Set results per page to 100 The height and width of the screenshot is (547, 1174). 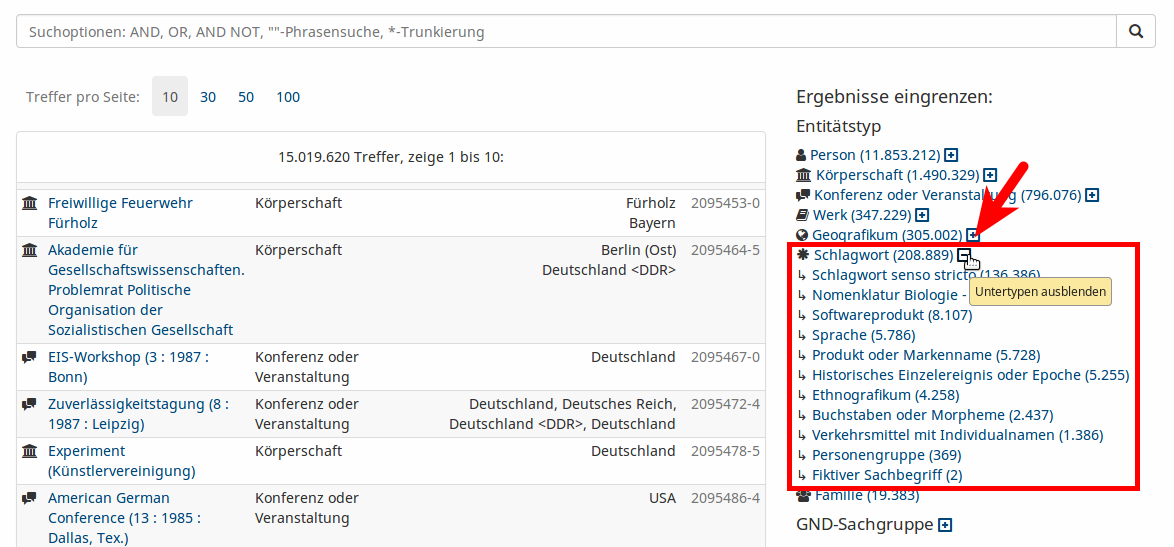(288, 97)
